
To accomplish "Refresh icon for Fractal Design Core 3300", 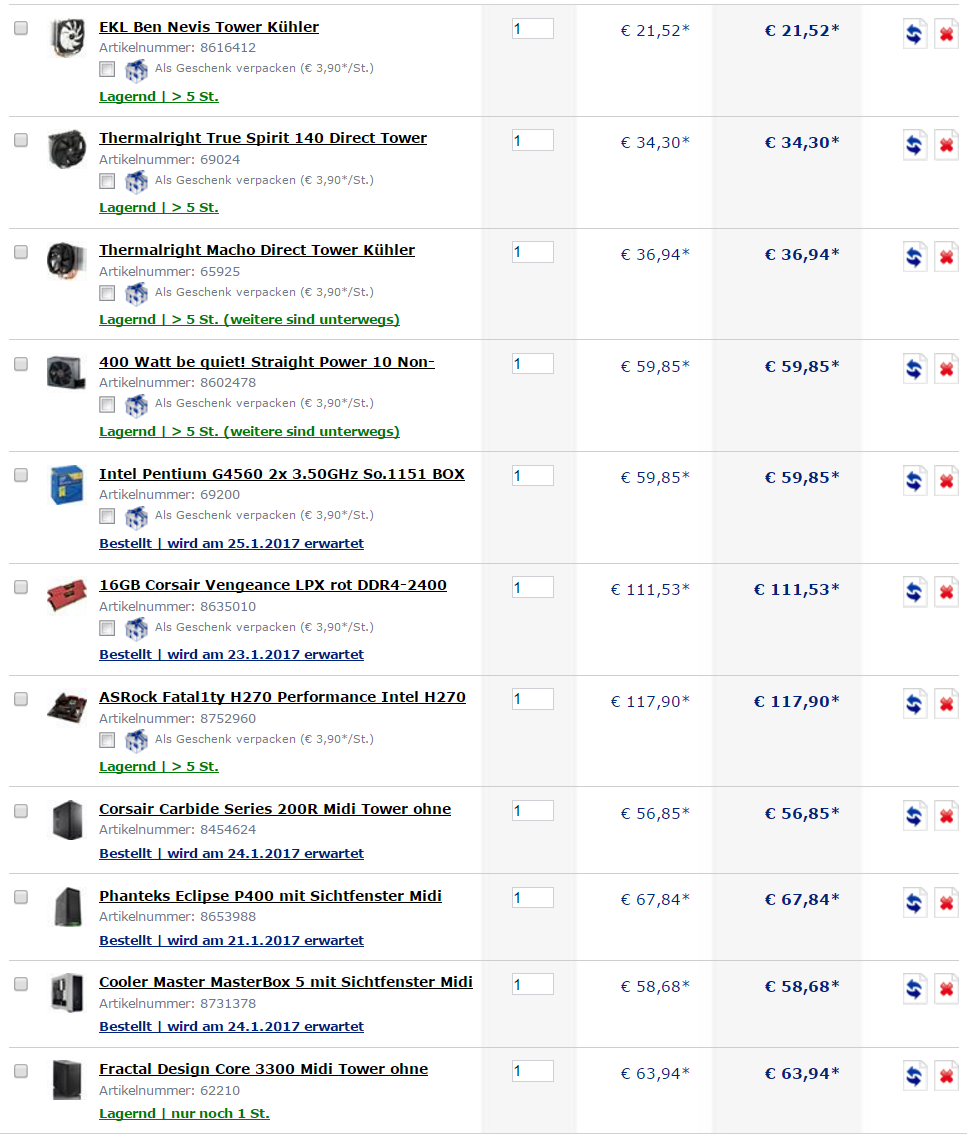I will [915, 1076].
